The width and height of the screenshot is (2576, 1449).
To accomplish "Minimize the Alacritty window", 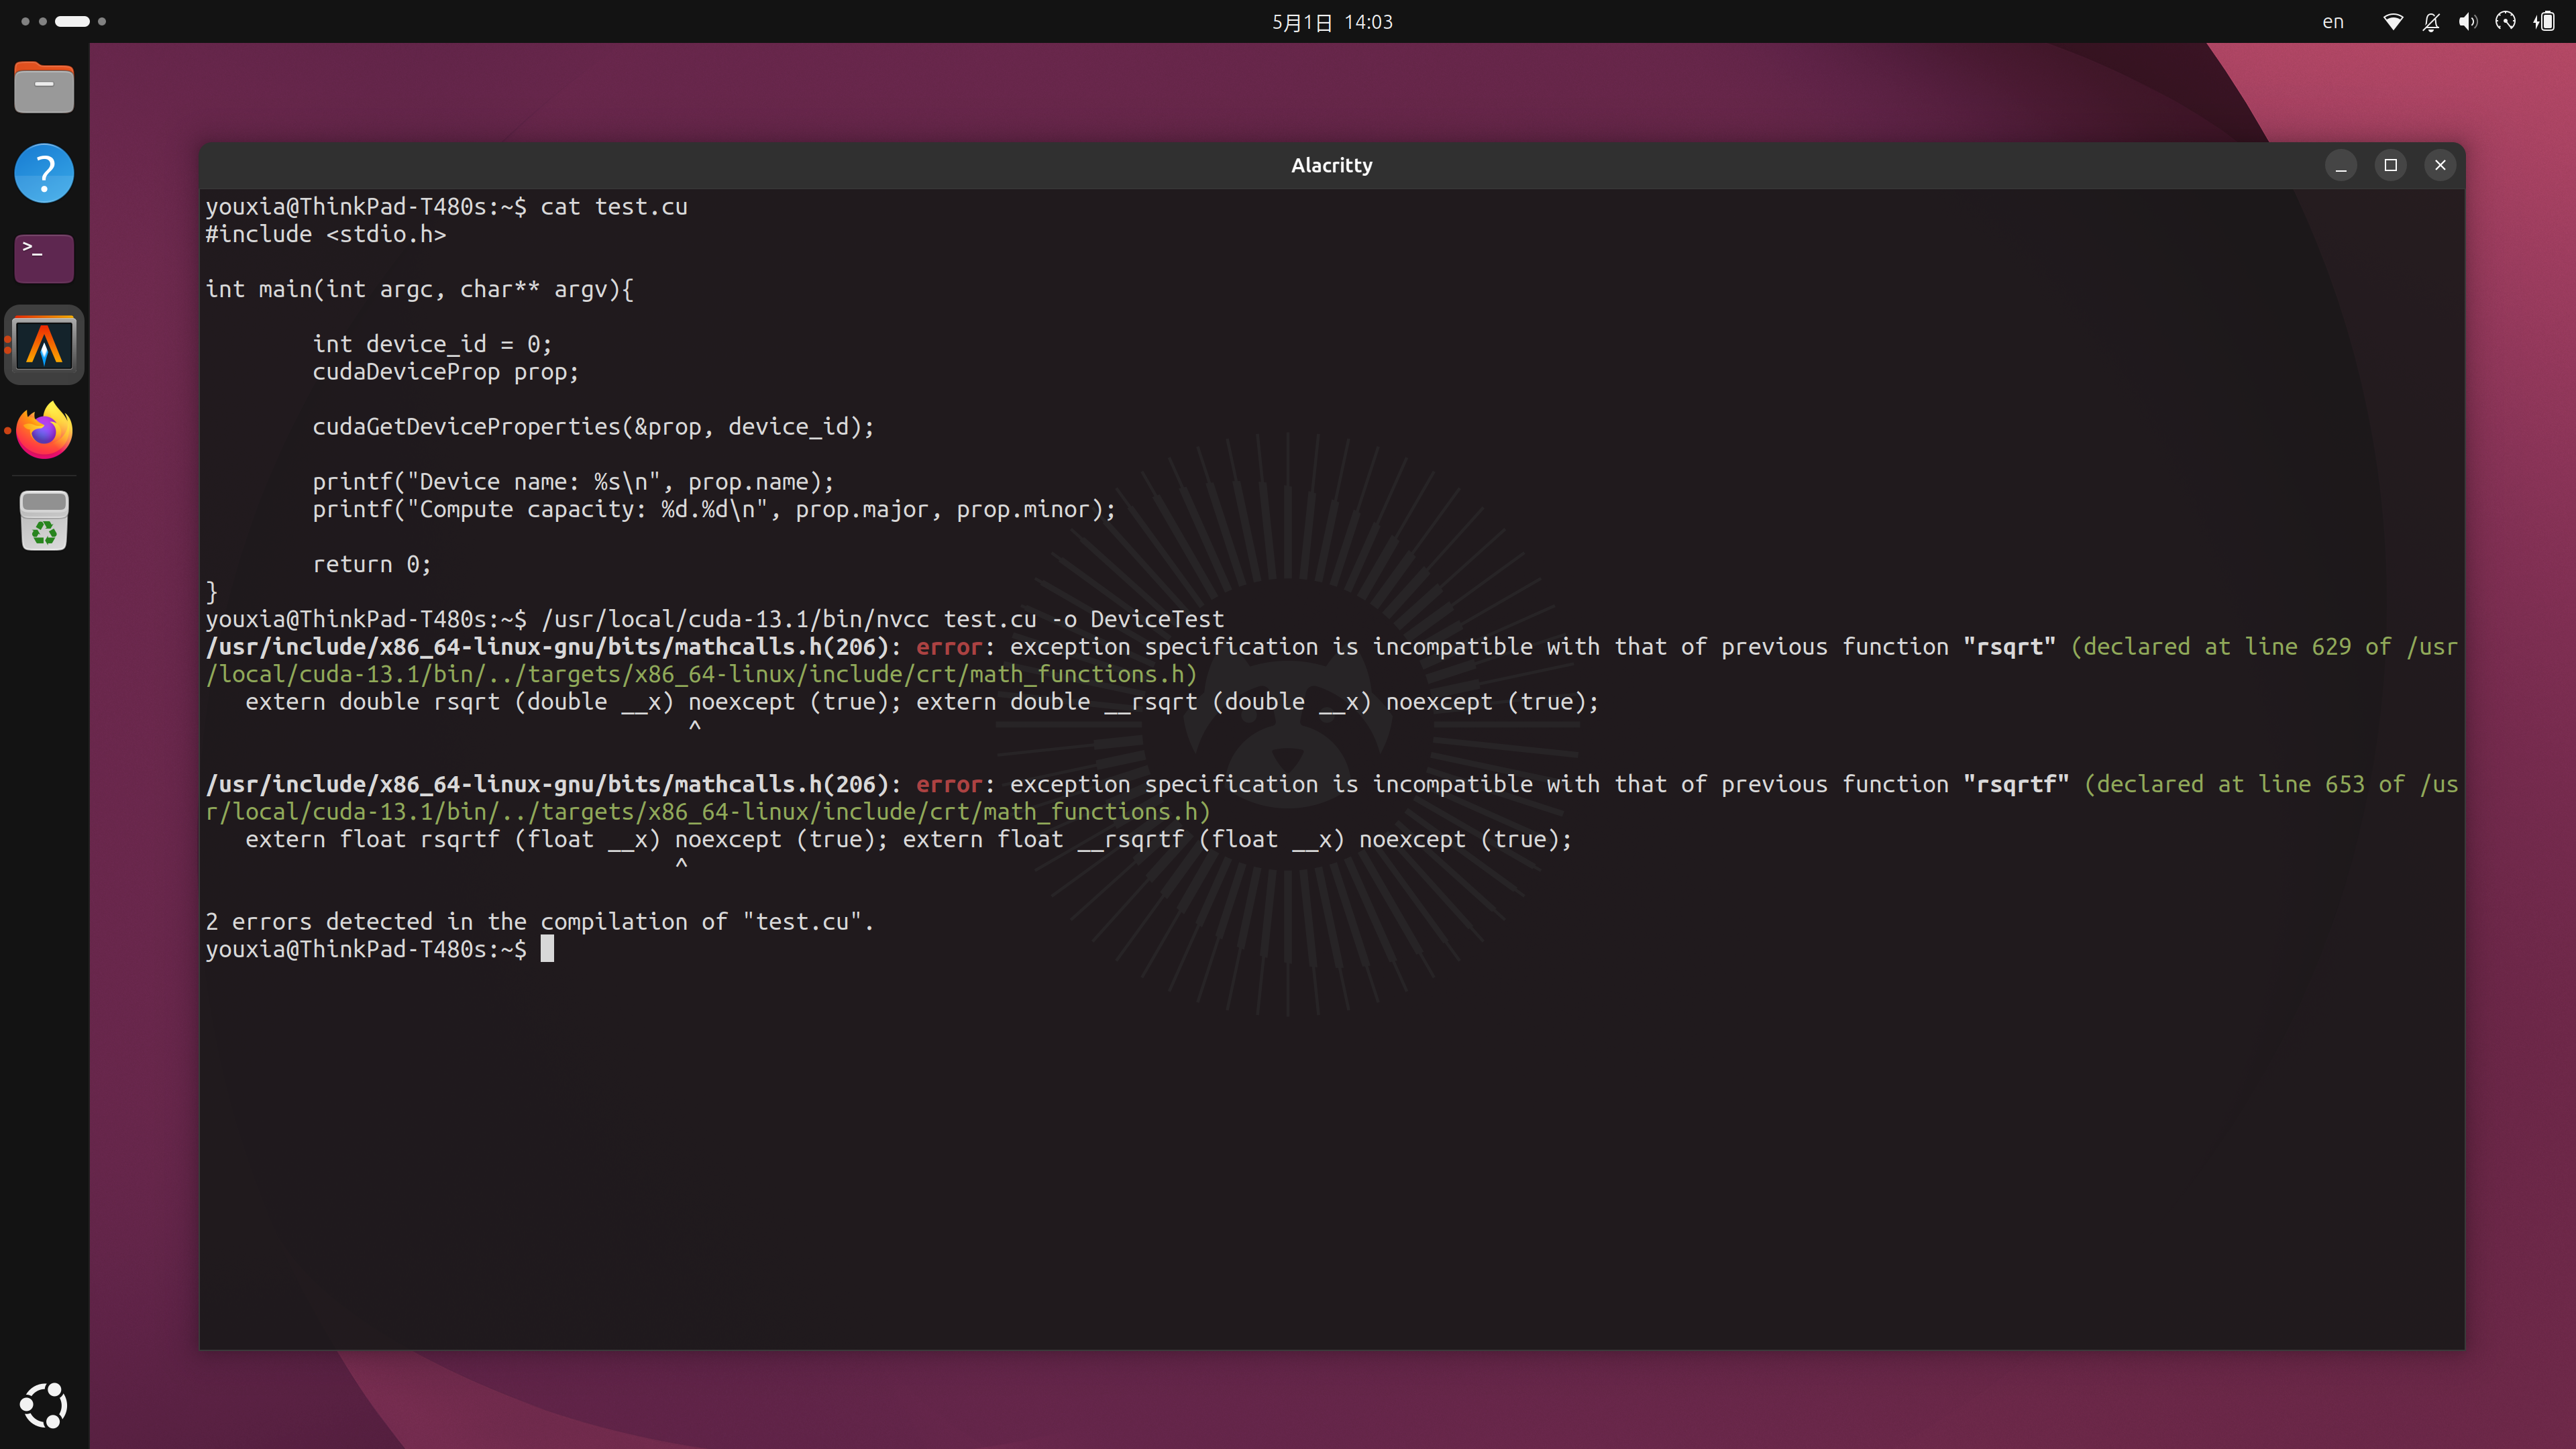I will coord(2341,165).
